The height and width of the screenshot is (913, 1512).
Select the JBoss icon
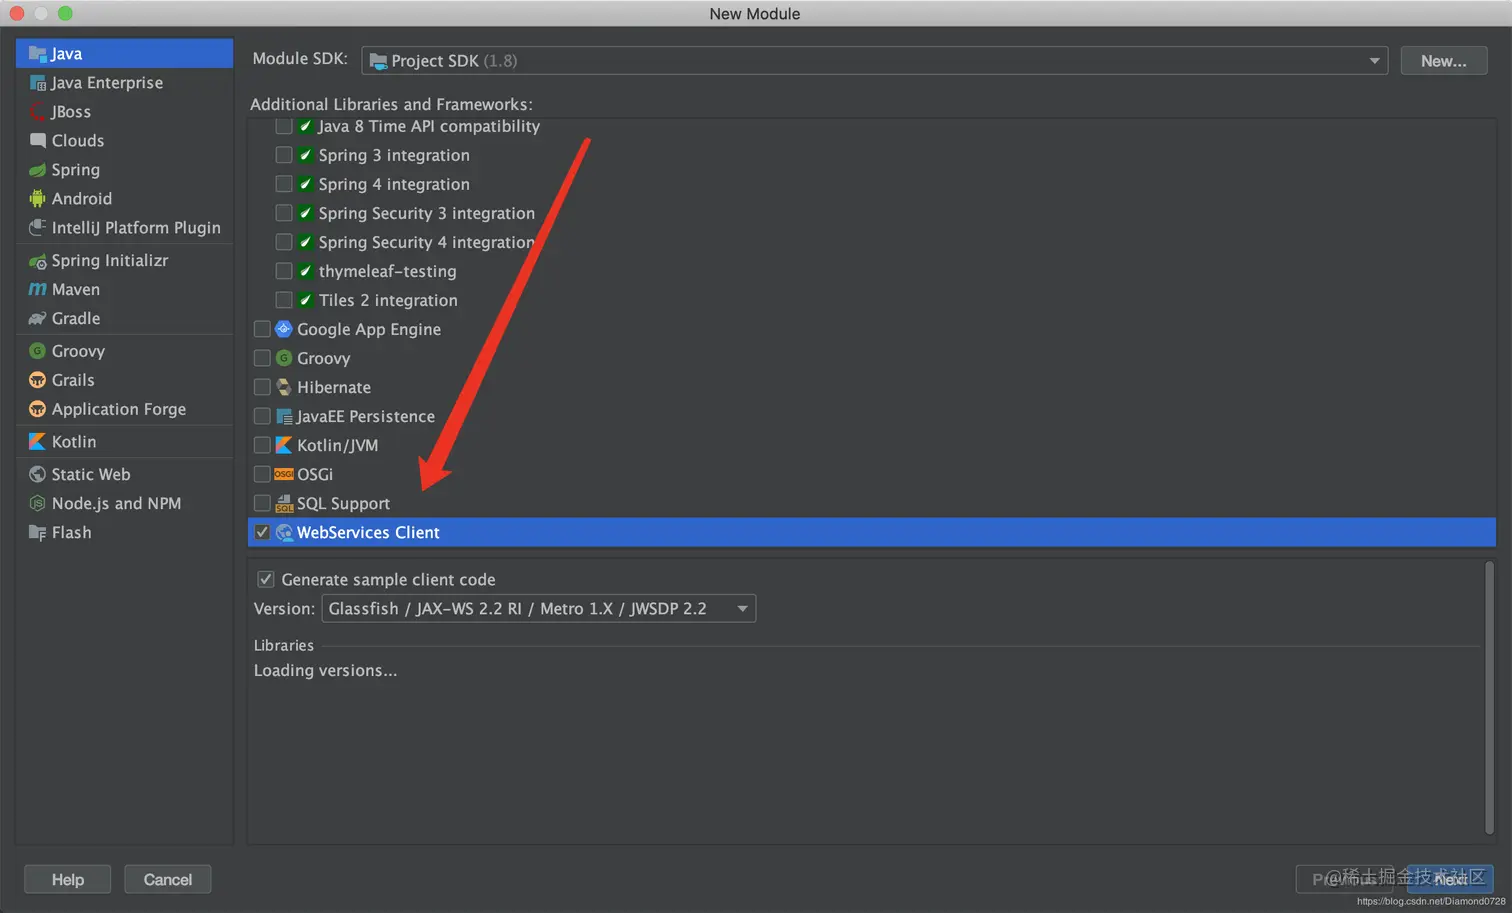[x=38, y=112]
